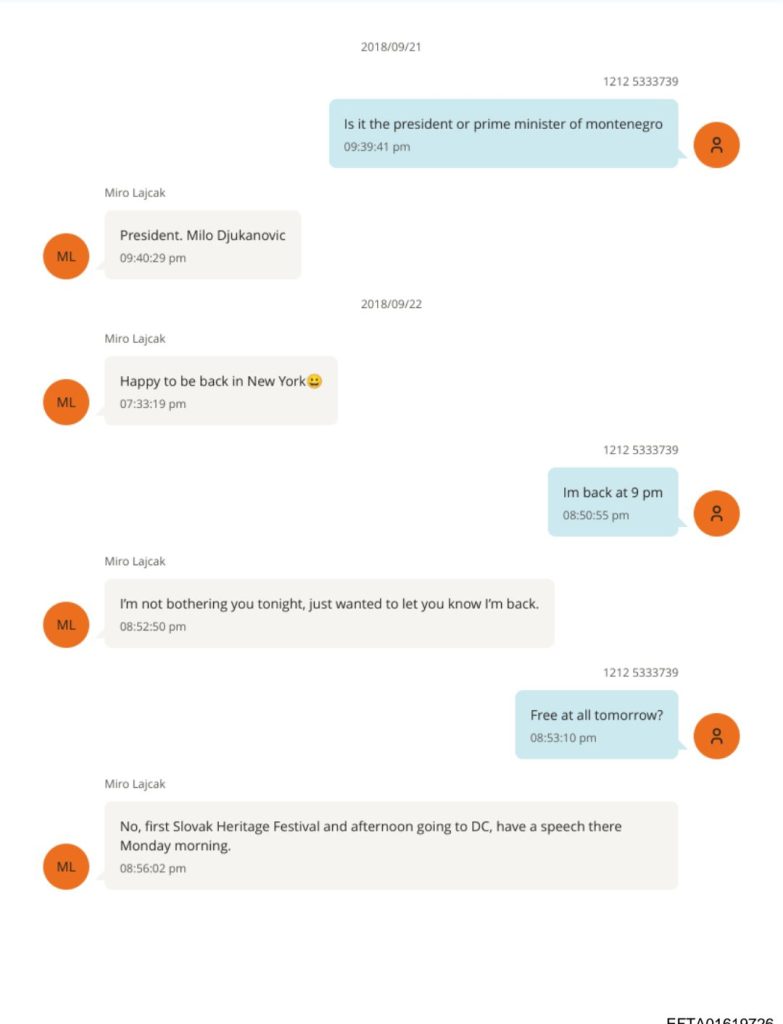
Task: Select the "Is it the president or prime minister" message bubble
Action: click(x=503, y=133)
